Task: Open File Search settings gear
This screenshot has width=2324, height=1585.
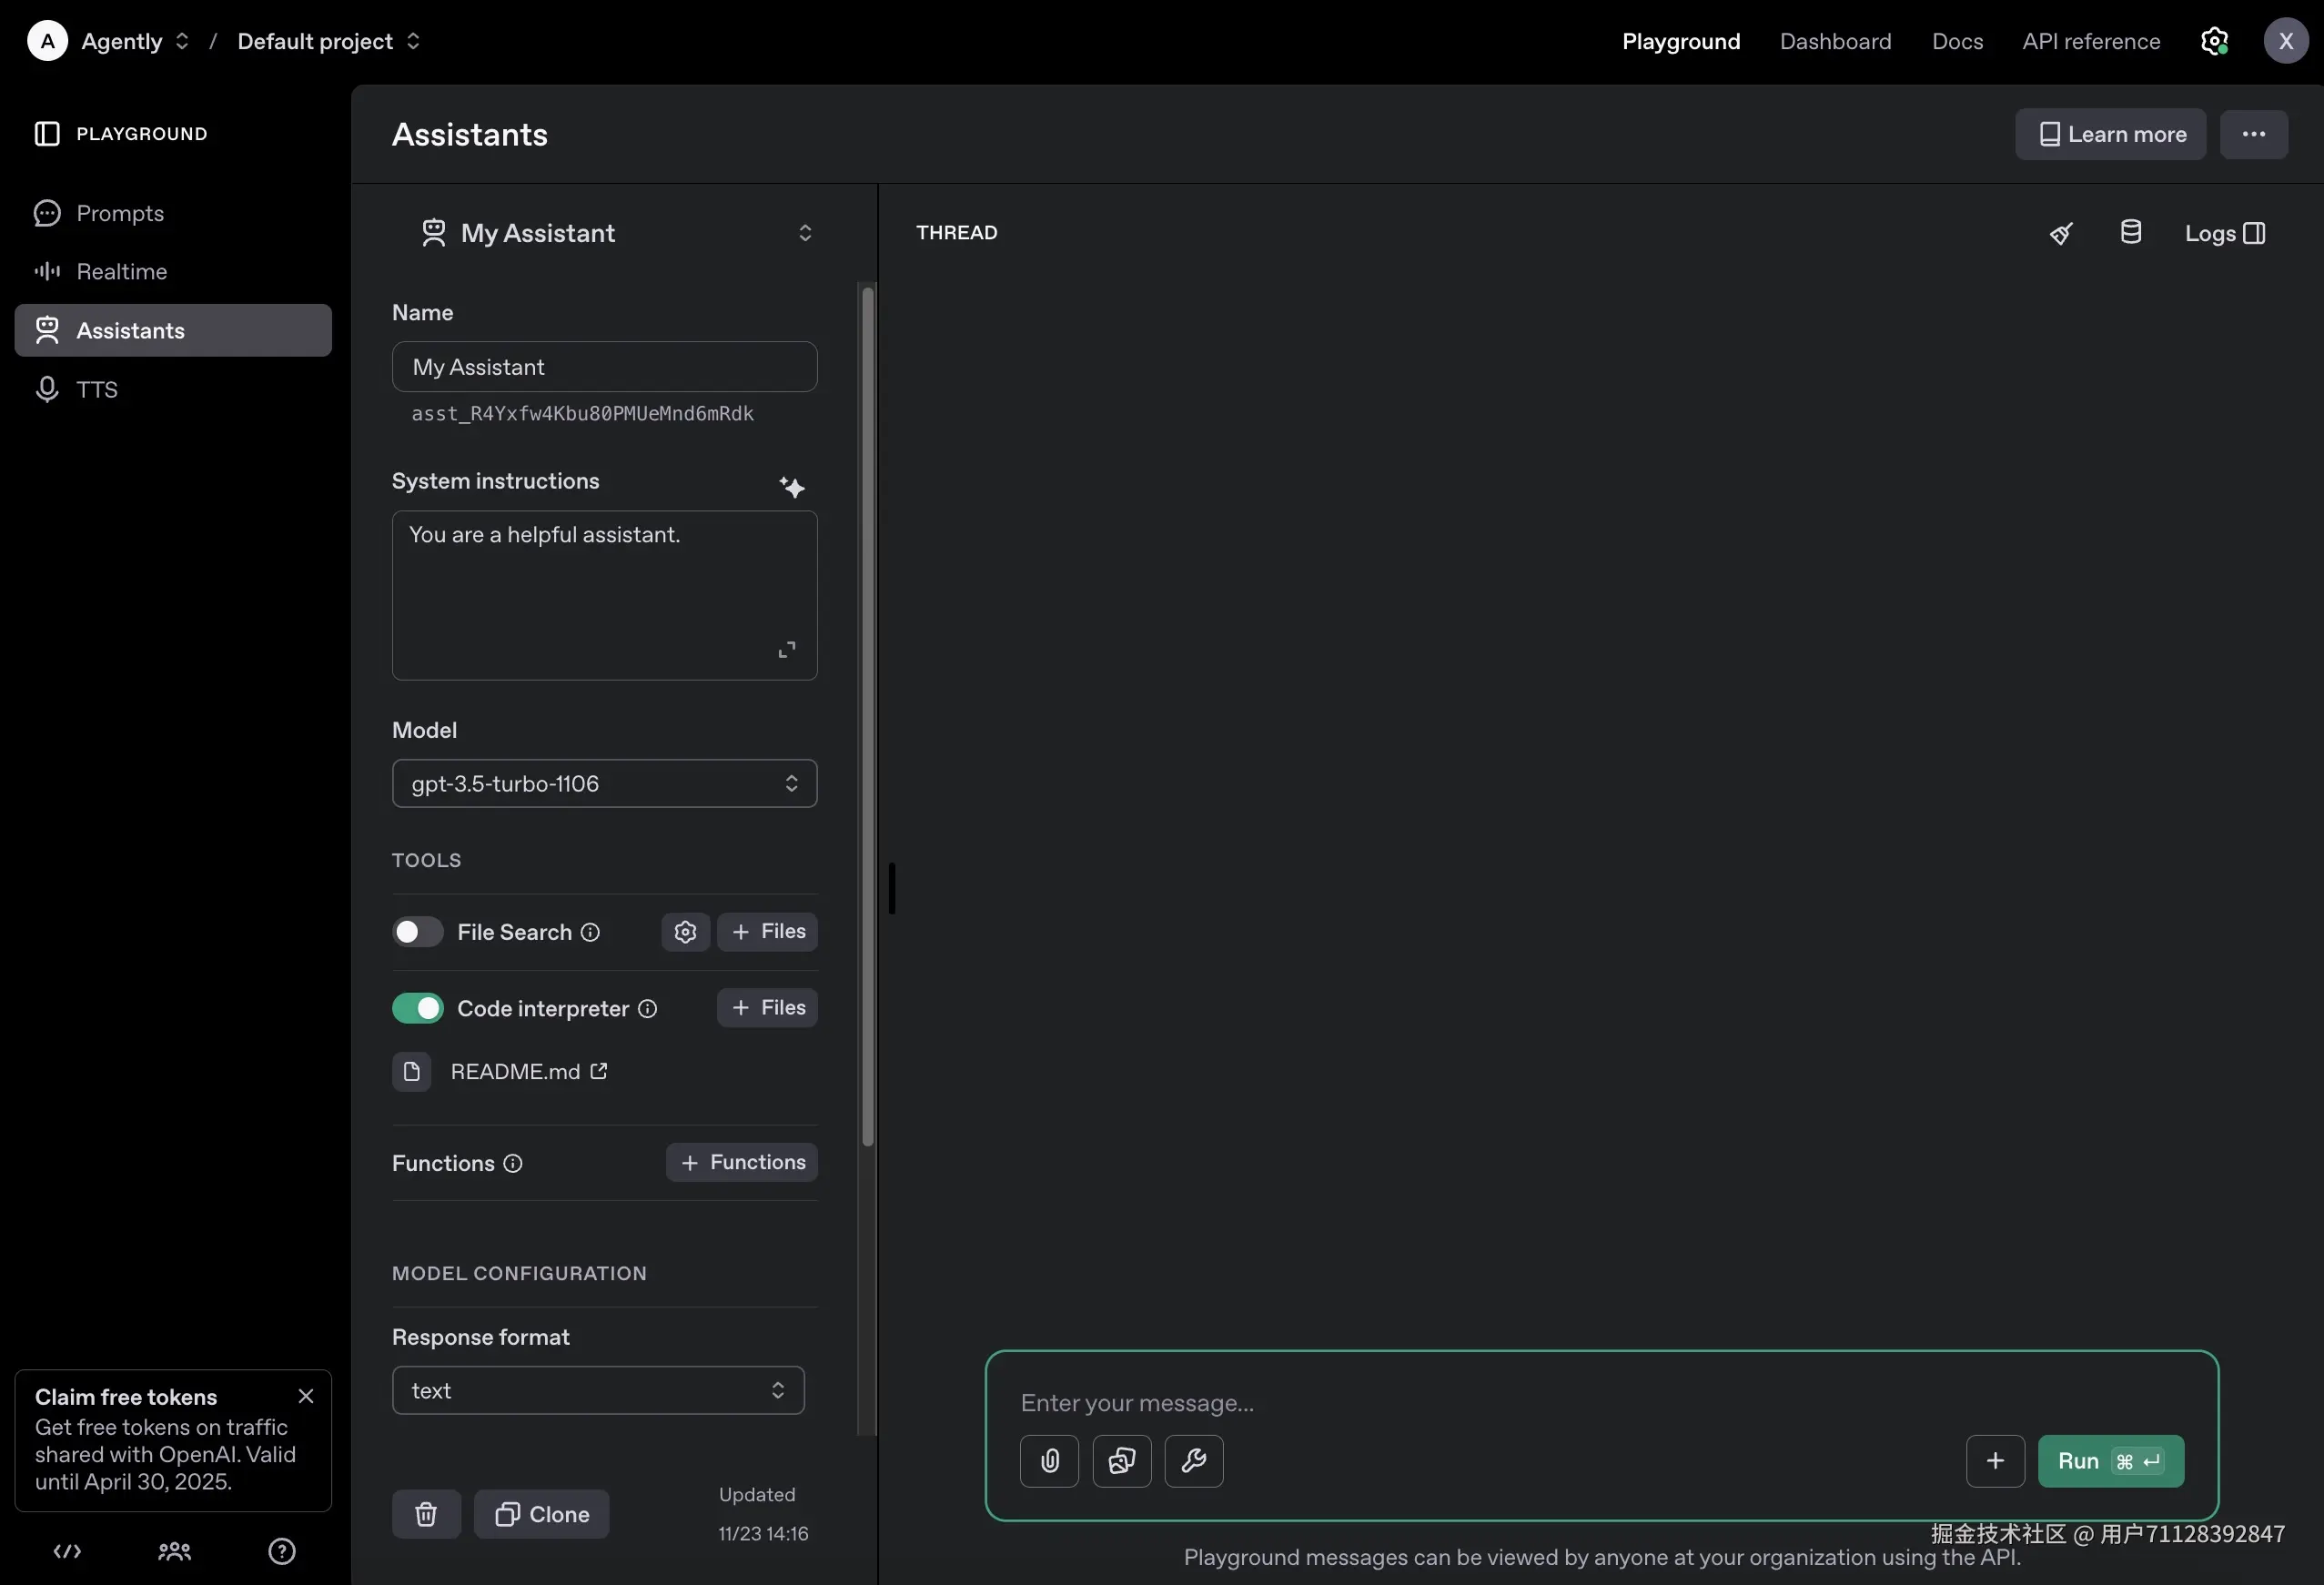Action: click(x=685, y=931)
